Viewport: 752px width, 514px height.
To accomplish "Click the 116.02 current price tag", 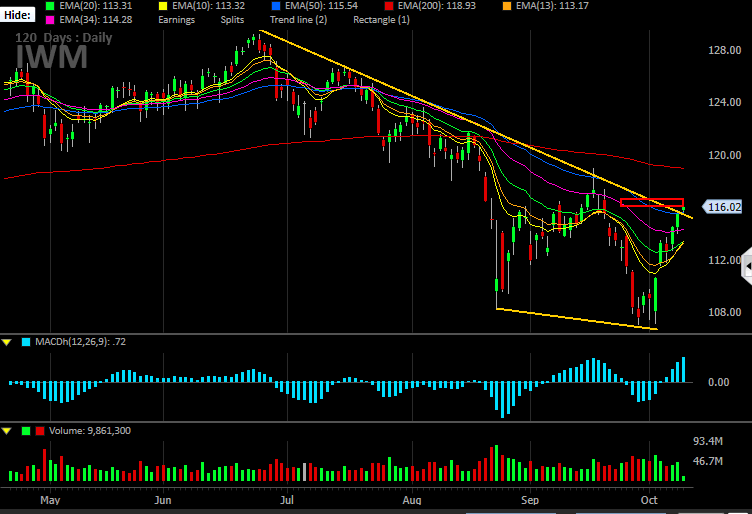I will pyautogui.click(x=722, y=207).
